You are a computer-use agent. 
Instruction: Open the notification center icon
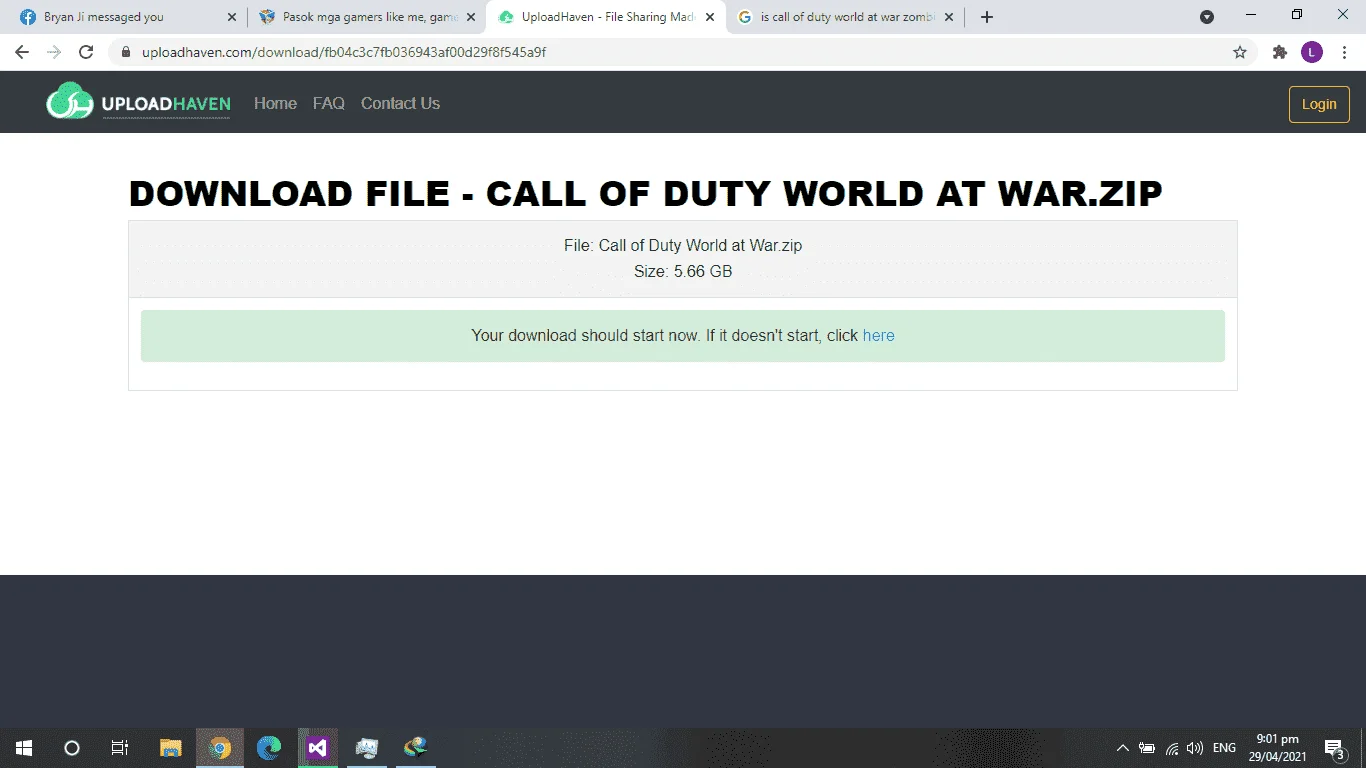click(x=1335, y=749)
